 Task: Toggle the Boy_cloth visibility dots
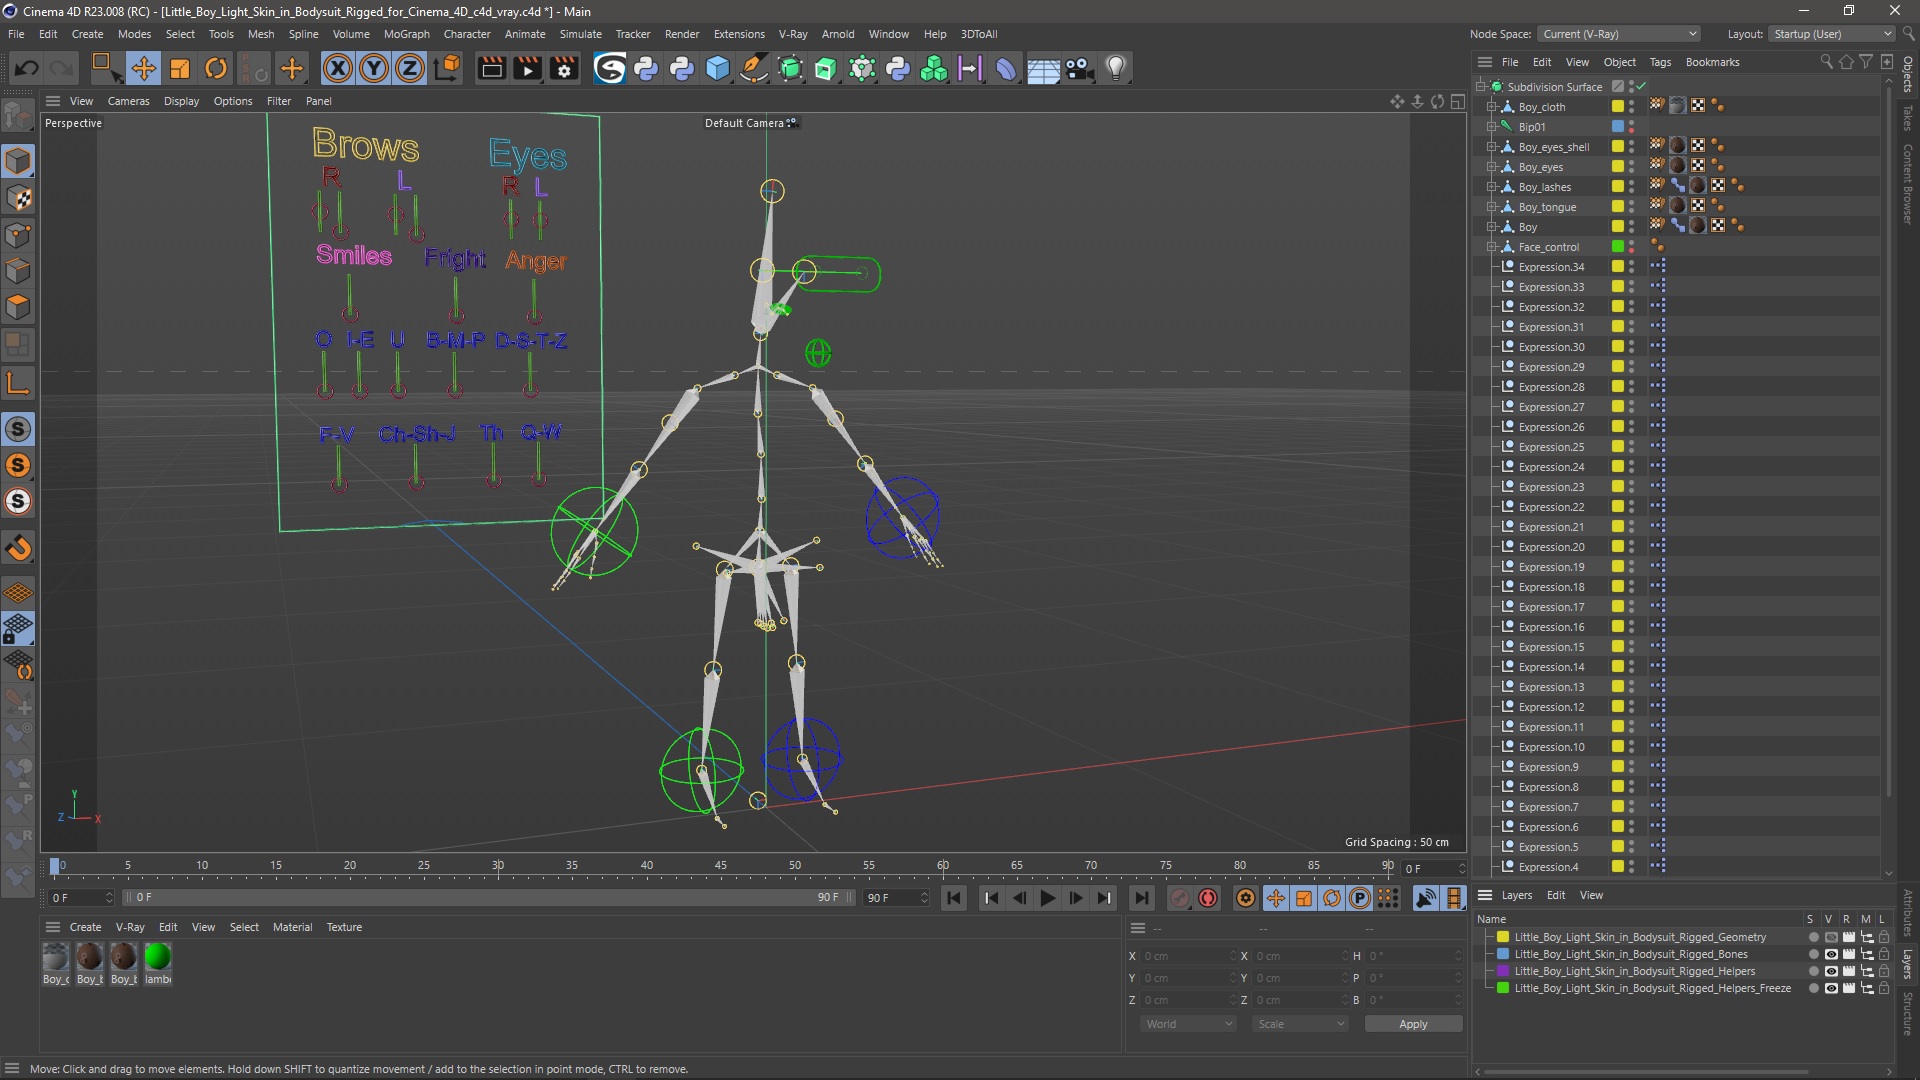coord(1632,106)
